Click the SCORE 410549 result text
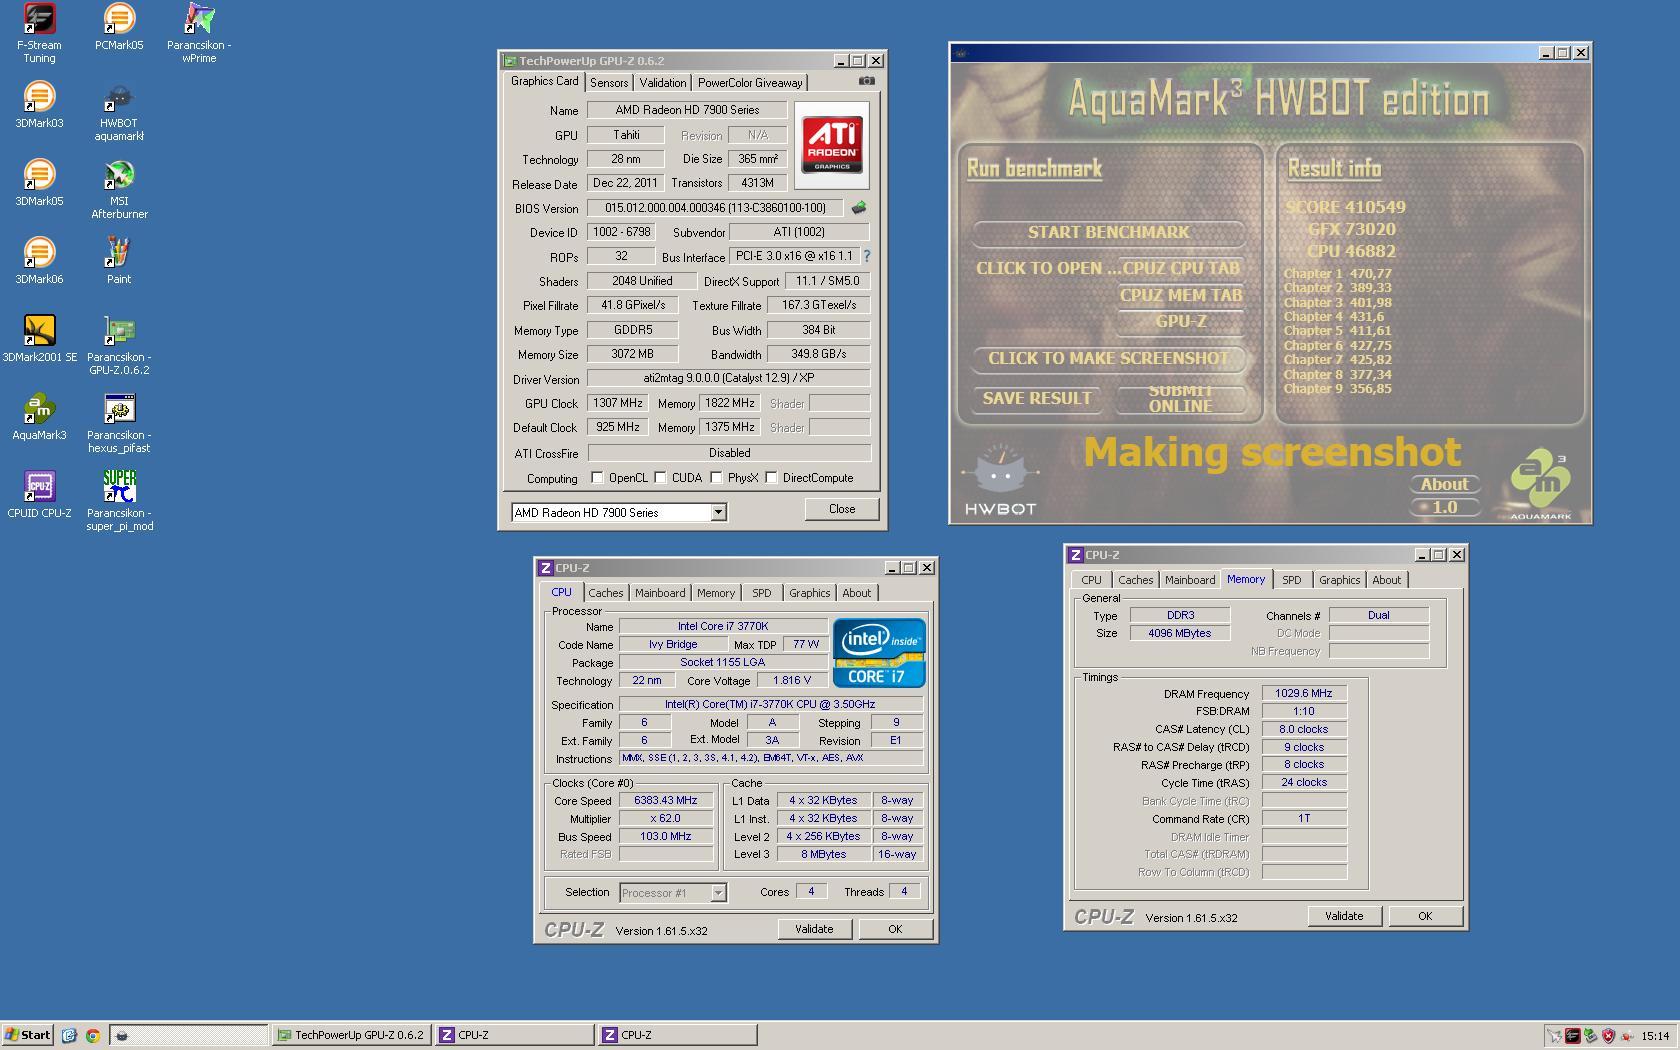The height and width of the screenshot is (1050, 1680). pos(1345,207)
